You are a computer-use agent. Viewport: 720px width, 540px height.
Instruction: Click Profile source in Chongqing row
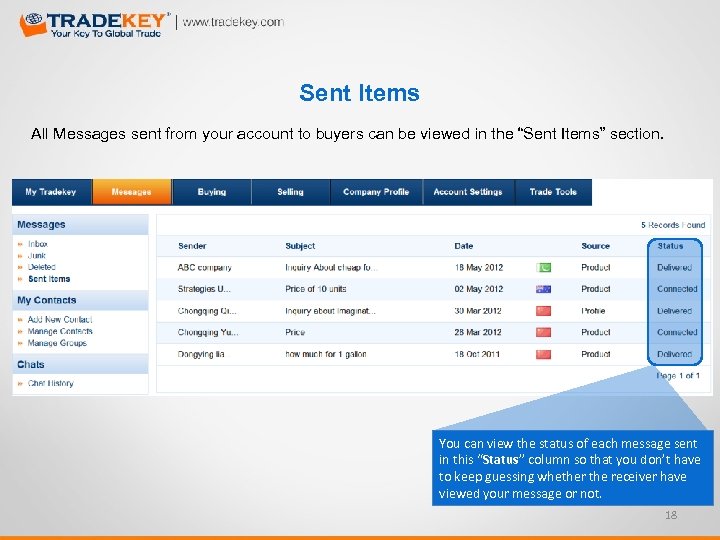coord(593,311)
